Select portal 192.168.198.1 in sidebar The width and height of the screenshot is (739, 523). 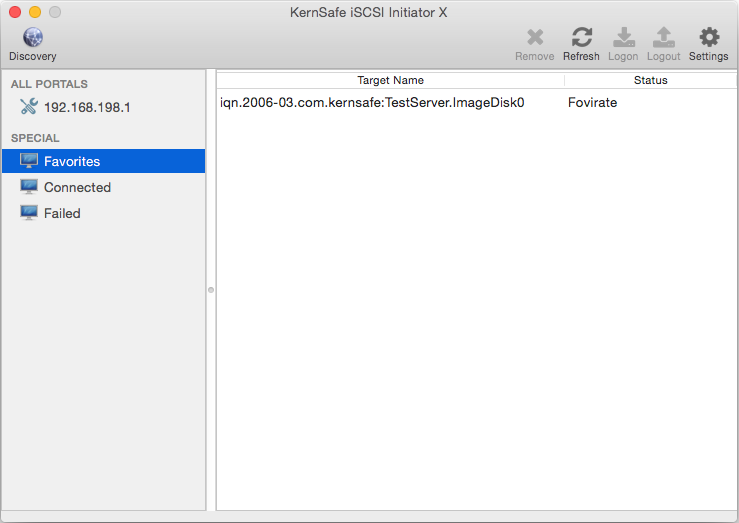pos(104,107)
